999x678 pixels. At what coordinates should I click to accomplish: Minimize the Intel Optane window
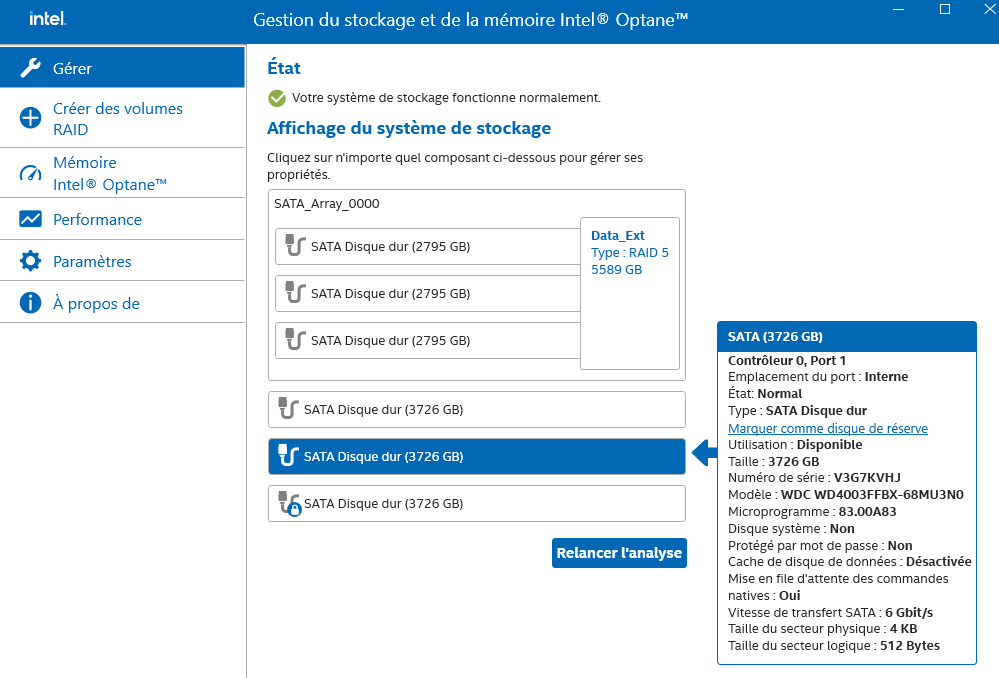[x=898, y=10]
